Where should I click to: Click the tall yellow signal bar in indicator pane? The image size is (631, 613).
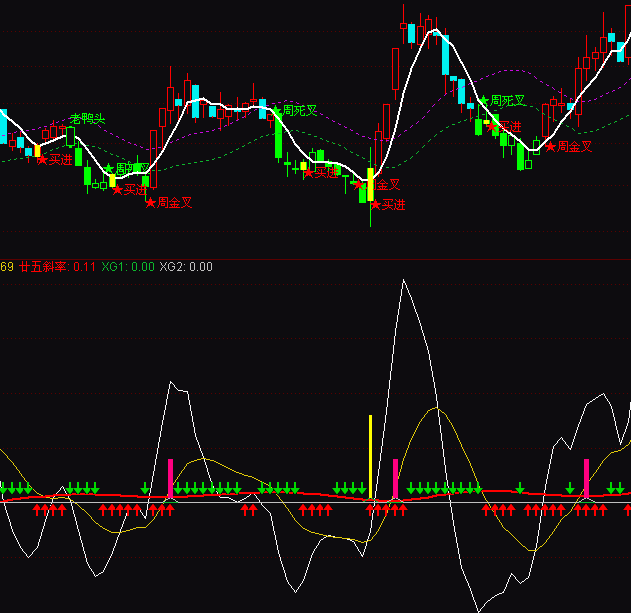tap(371, 456)
